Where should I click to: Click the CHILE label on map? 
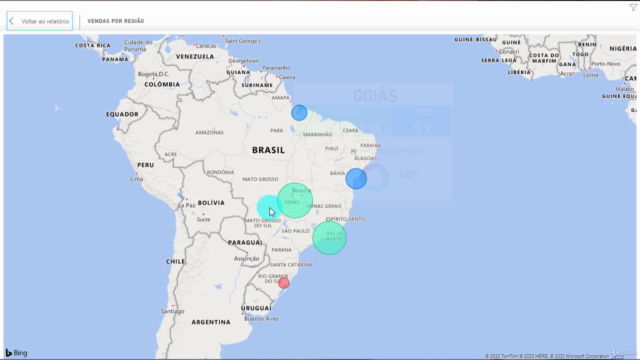click(x=175, y=261)
